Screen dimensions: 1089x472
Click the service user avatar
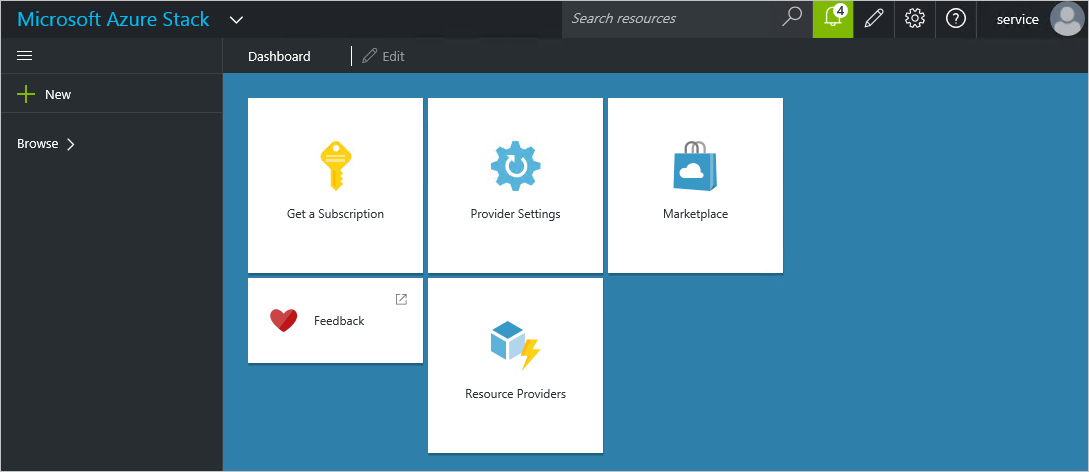1068,19
